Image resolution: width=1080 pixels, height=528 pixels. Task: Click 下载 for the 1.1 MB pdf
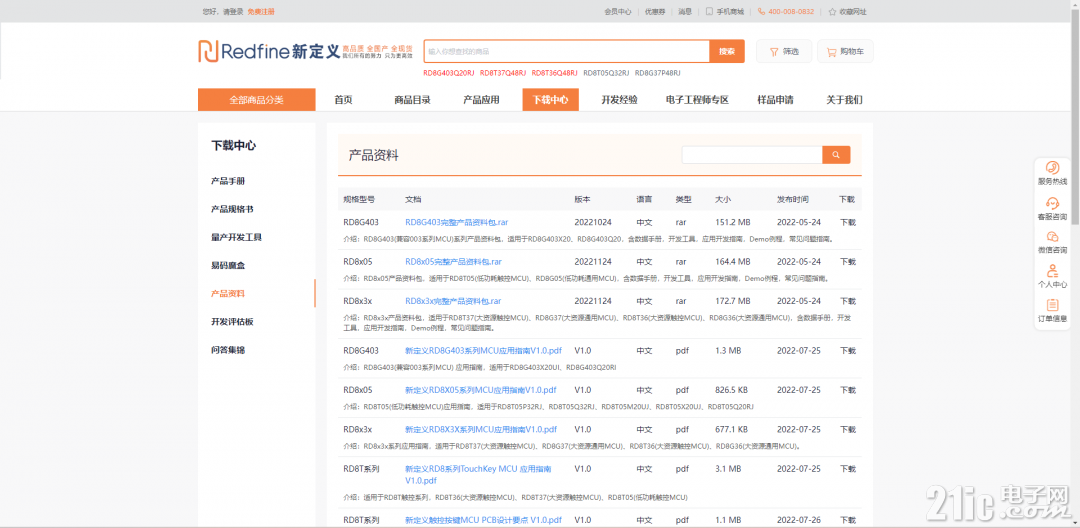click(x=847, y=520)
